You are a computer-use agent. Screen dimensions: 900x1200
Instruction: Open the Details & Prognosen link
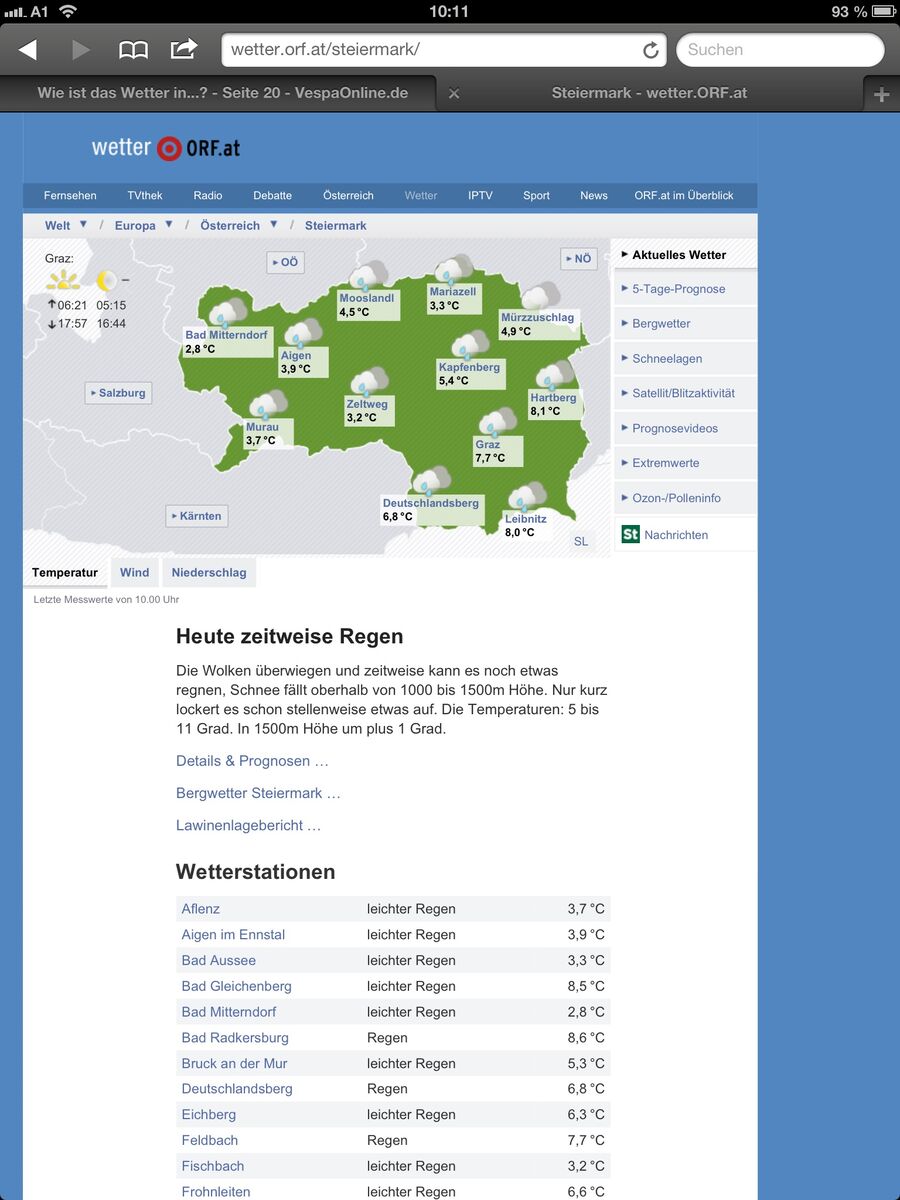pyautogui.click(x=252, y=761)
